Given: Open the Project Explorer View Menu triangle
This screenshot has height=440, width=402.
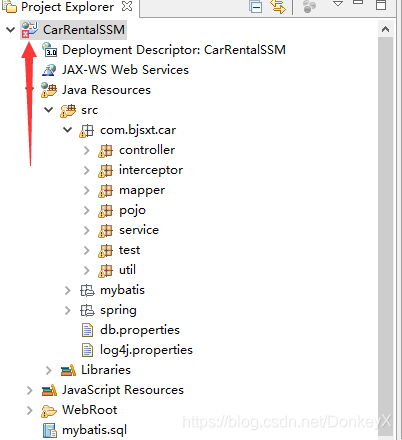Looking at the screenshot, I should (x=338, y=4).
